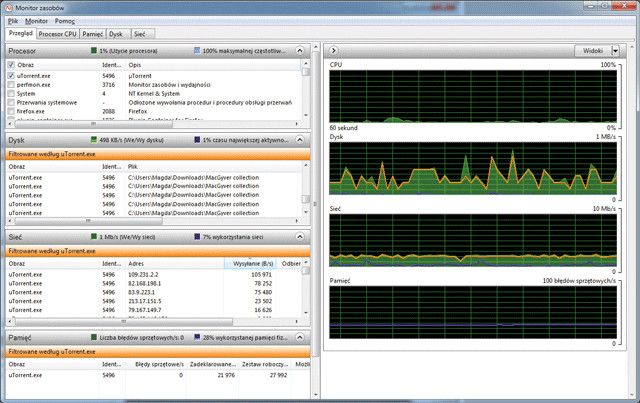Uncheck the uTorrent.exe process checkbox
This screenshot has height=403, width=640.
11,76
